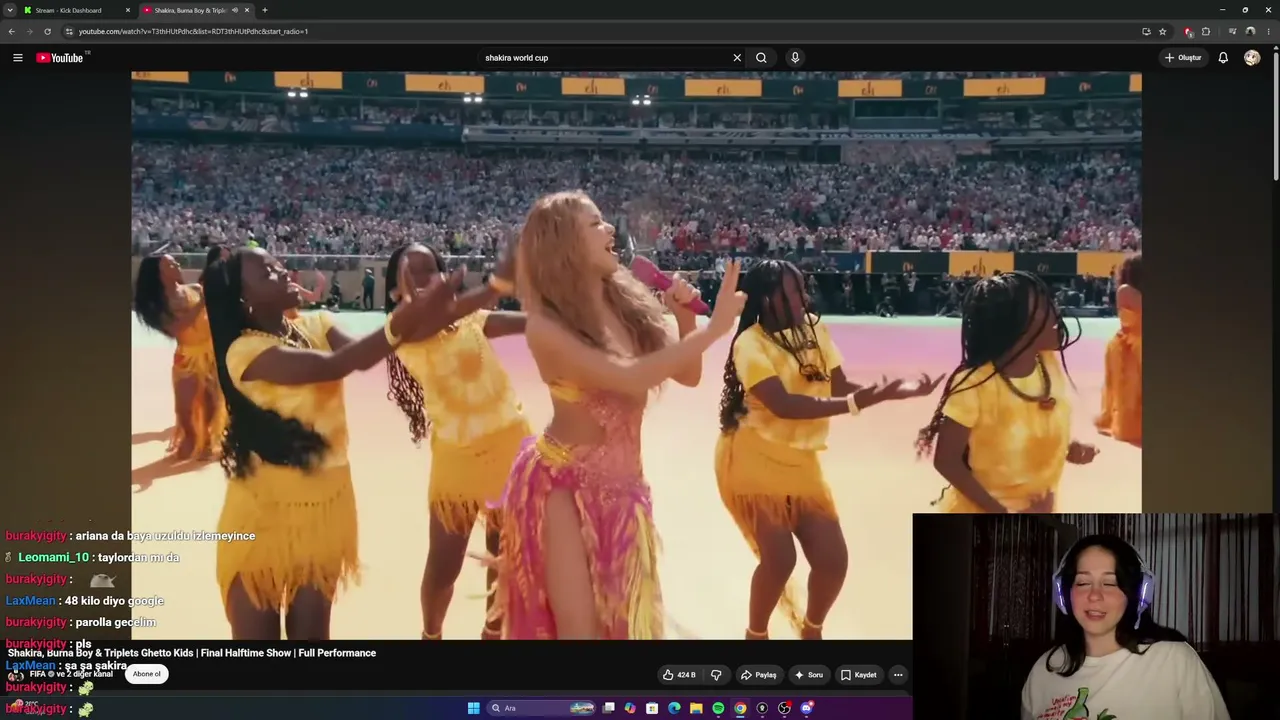Close the Kick Dashboard tab
Viewport: 1280px width, 720px height.
click(x=127, y=10)
